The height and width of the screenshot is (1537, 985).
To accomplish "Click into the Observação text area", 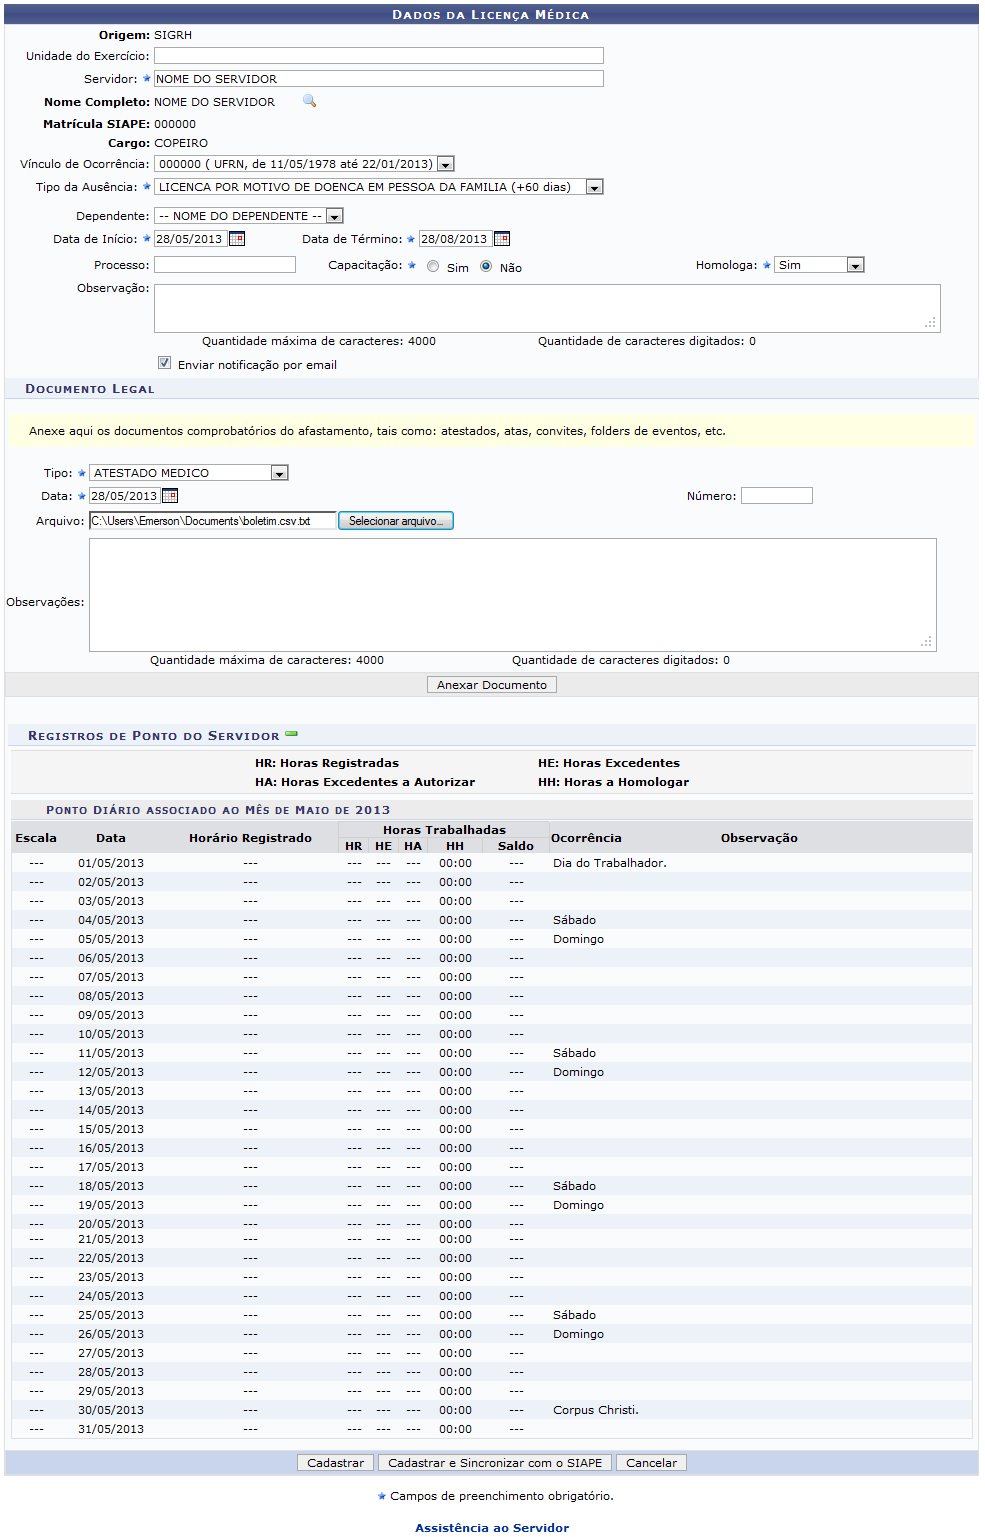I will (547, 308).
